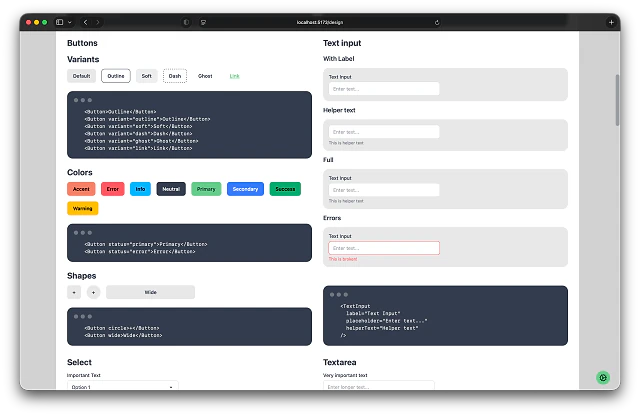Click the red Error color button

point(113,189)
